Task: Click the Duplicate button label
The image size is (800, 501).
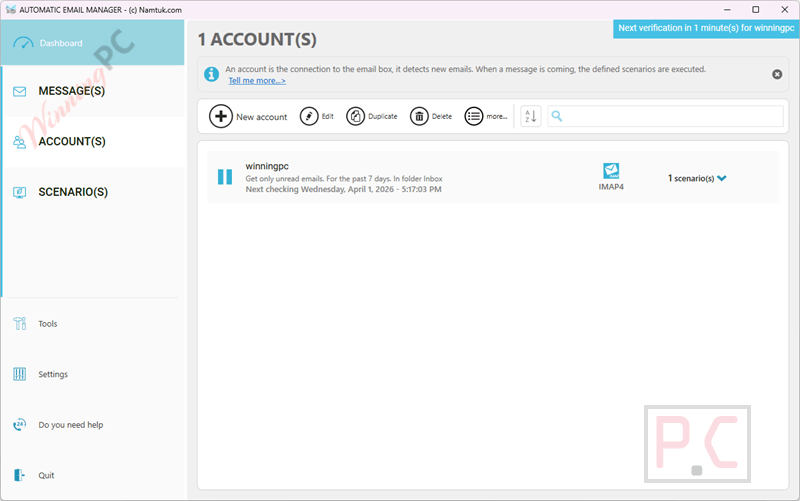Action: coord(383,116)
